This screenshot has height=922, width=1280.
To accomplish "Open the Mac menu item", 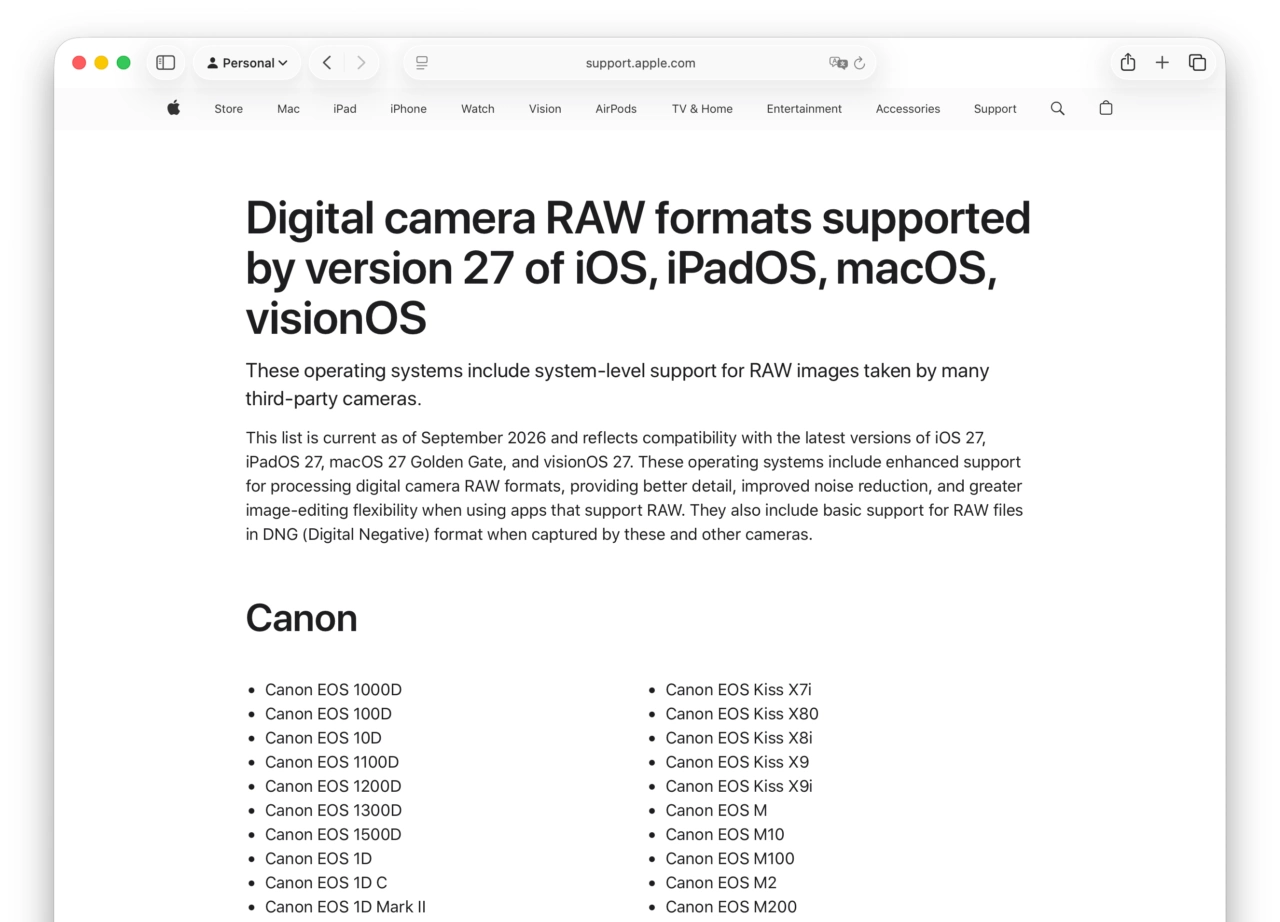I will coord(288,109).
